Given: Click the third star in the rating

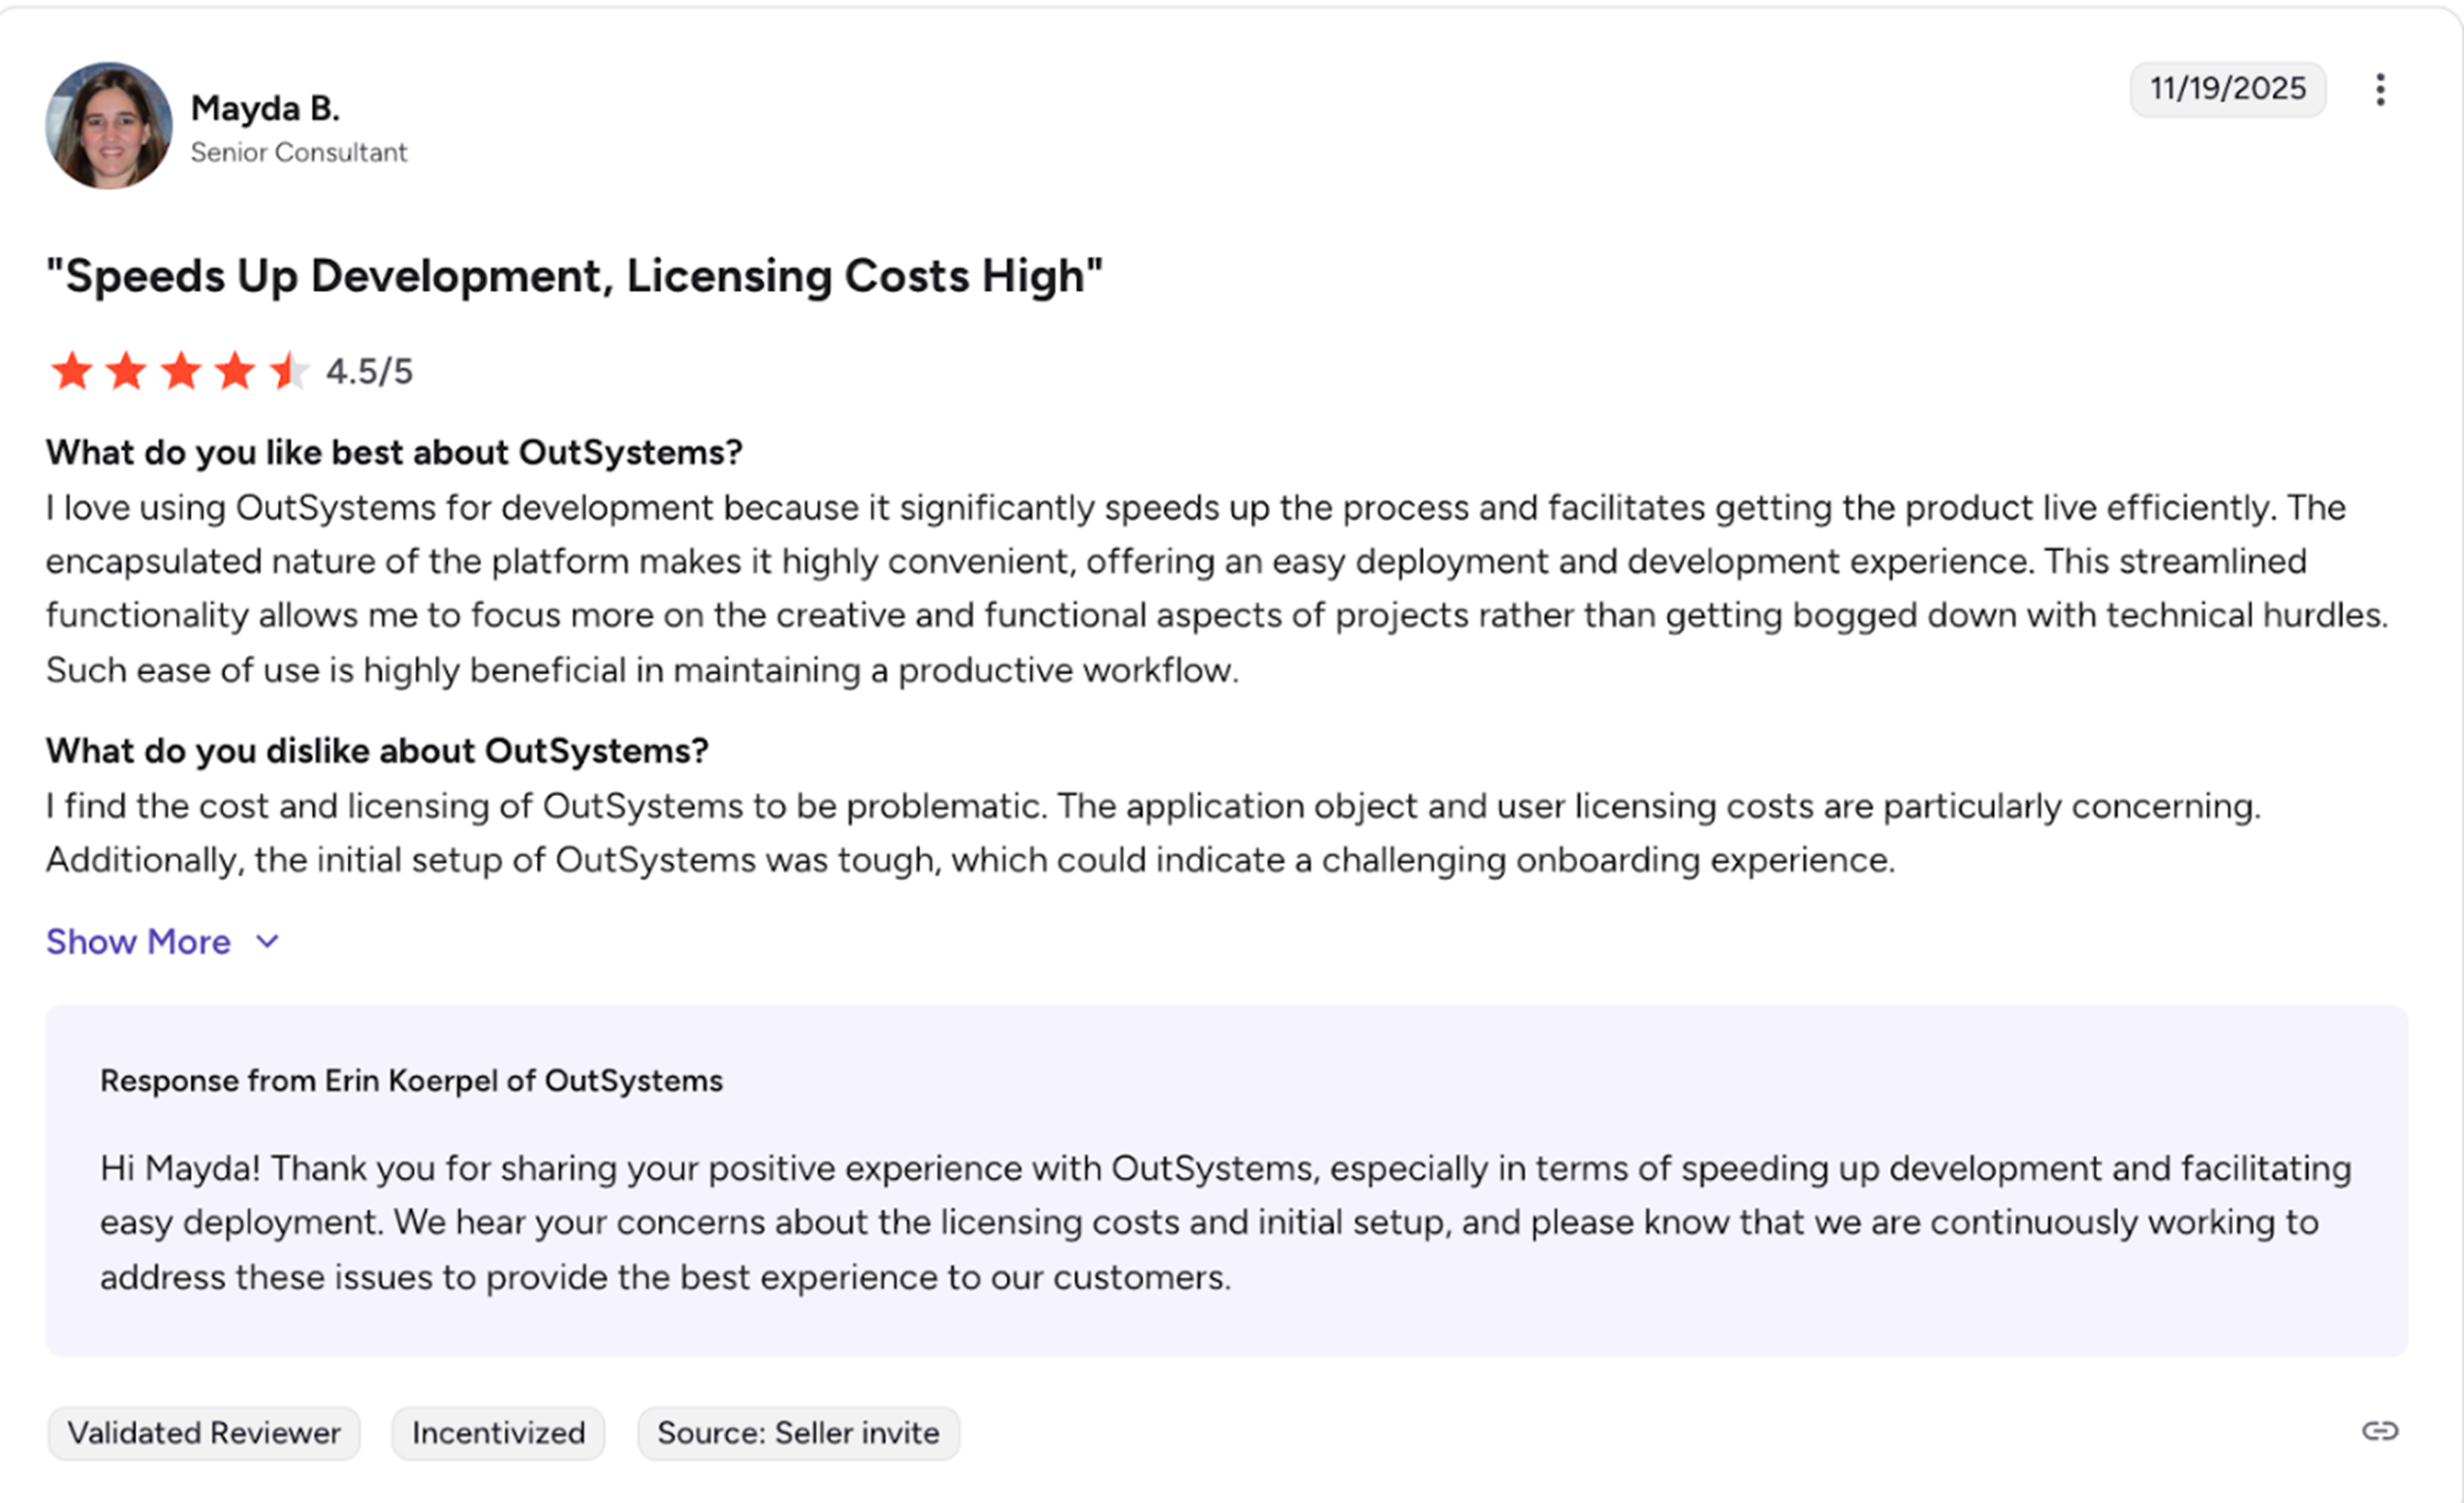Looking at the screenshot, I should pos(181,371).
